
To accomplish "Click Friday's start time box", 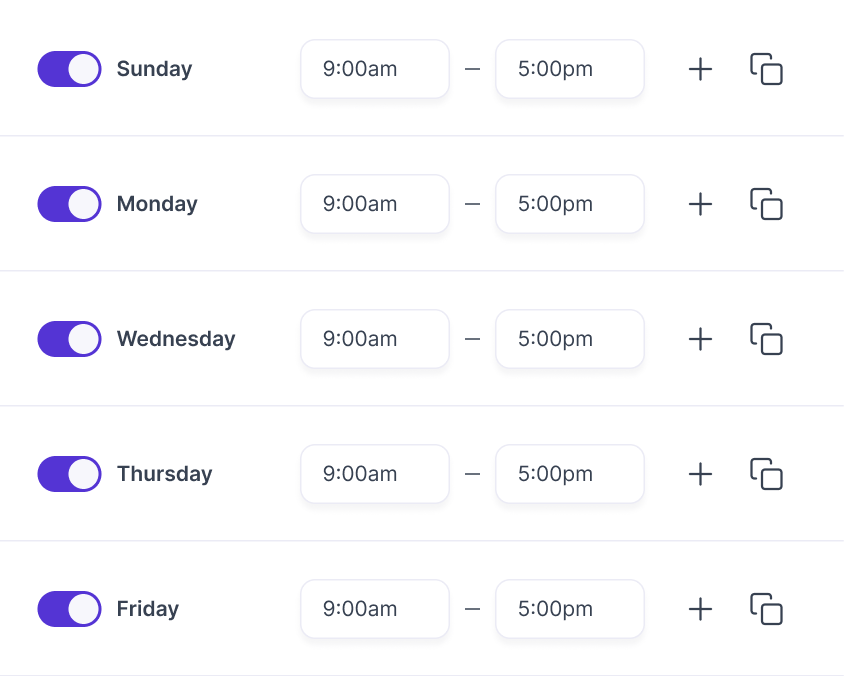I will [x=374, y=609].
